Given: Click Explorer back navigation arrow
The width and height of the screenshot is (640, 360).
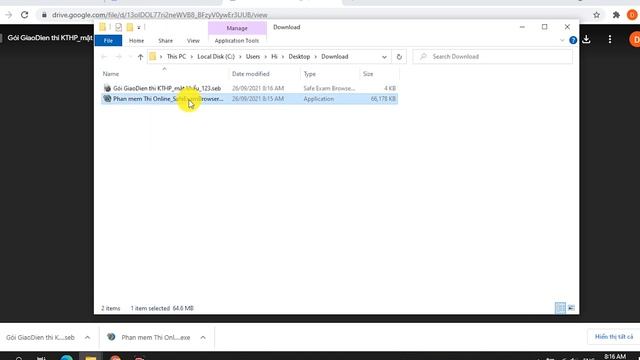Looking at the screenshot, I should pyautogui.click(x=104, y=57).
